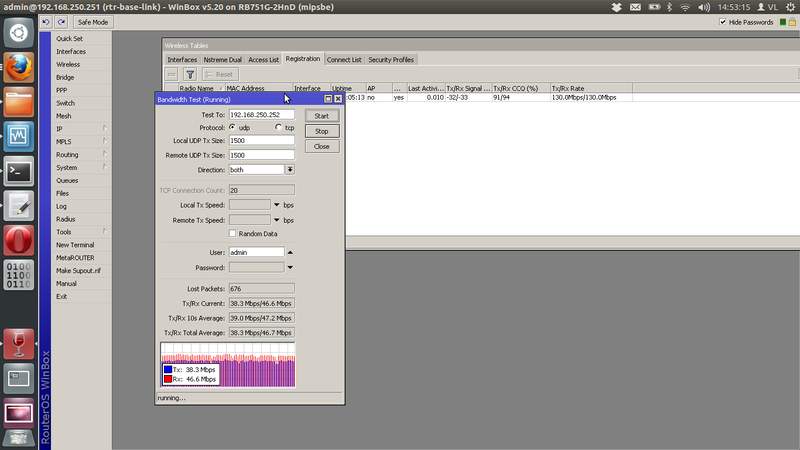Click the Test To address field
The width and height of the screenshot is (800, 450).
click(x=261, y=115)
